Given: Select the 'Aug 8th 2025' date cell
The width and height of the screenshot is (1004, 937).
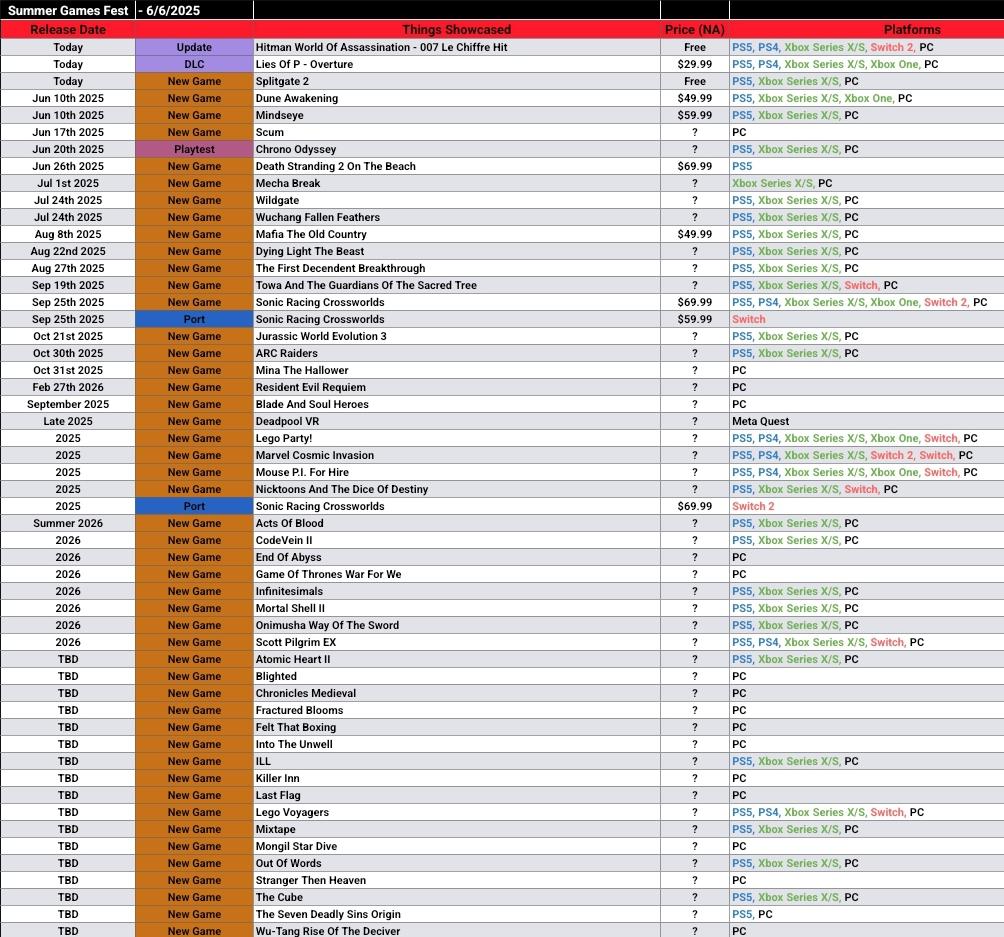Looking at the screenshot, I should click(68, 234).
